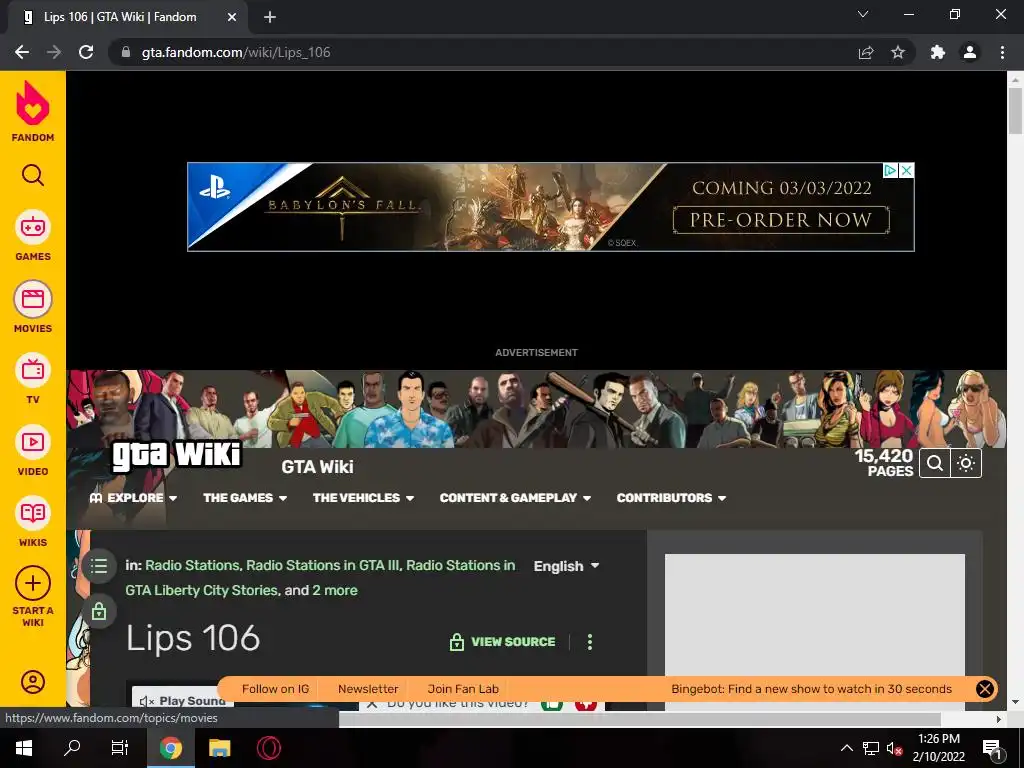Open Windows taskbar search
Screen dimensions: 1024x768
(72, 748)
